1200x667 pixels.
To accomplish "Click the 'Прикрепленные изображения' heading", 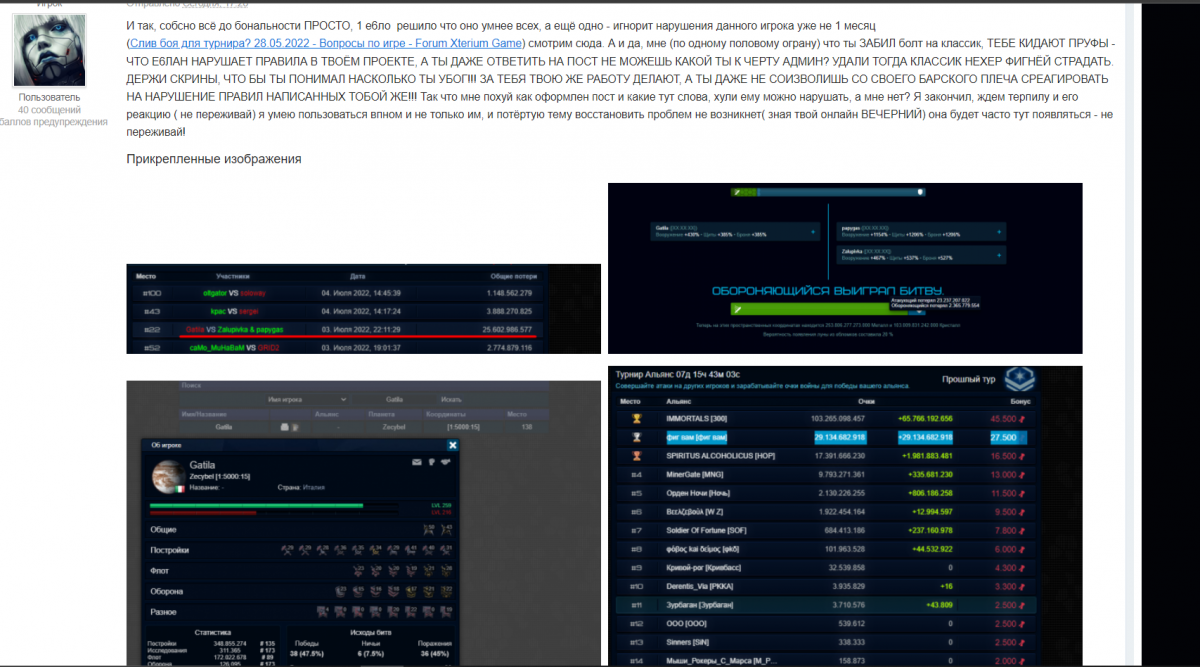I will (214, 159).
